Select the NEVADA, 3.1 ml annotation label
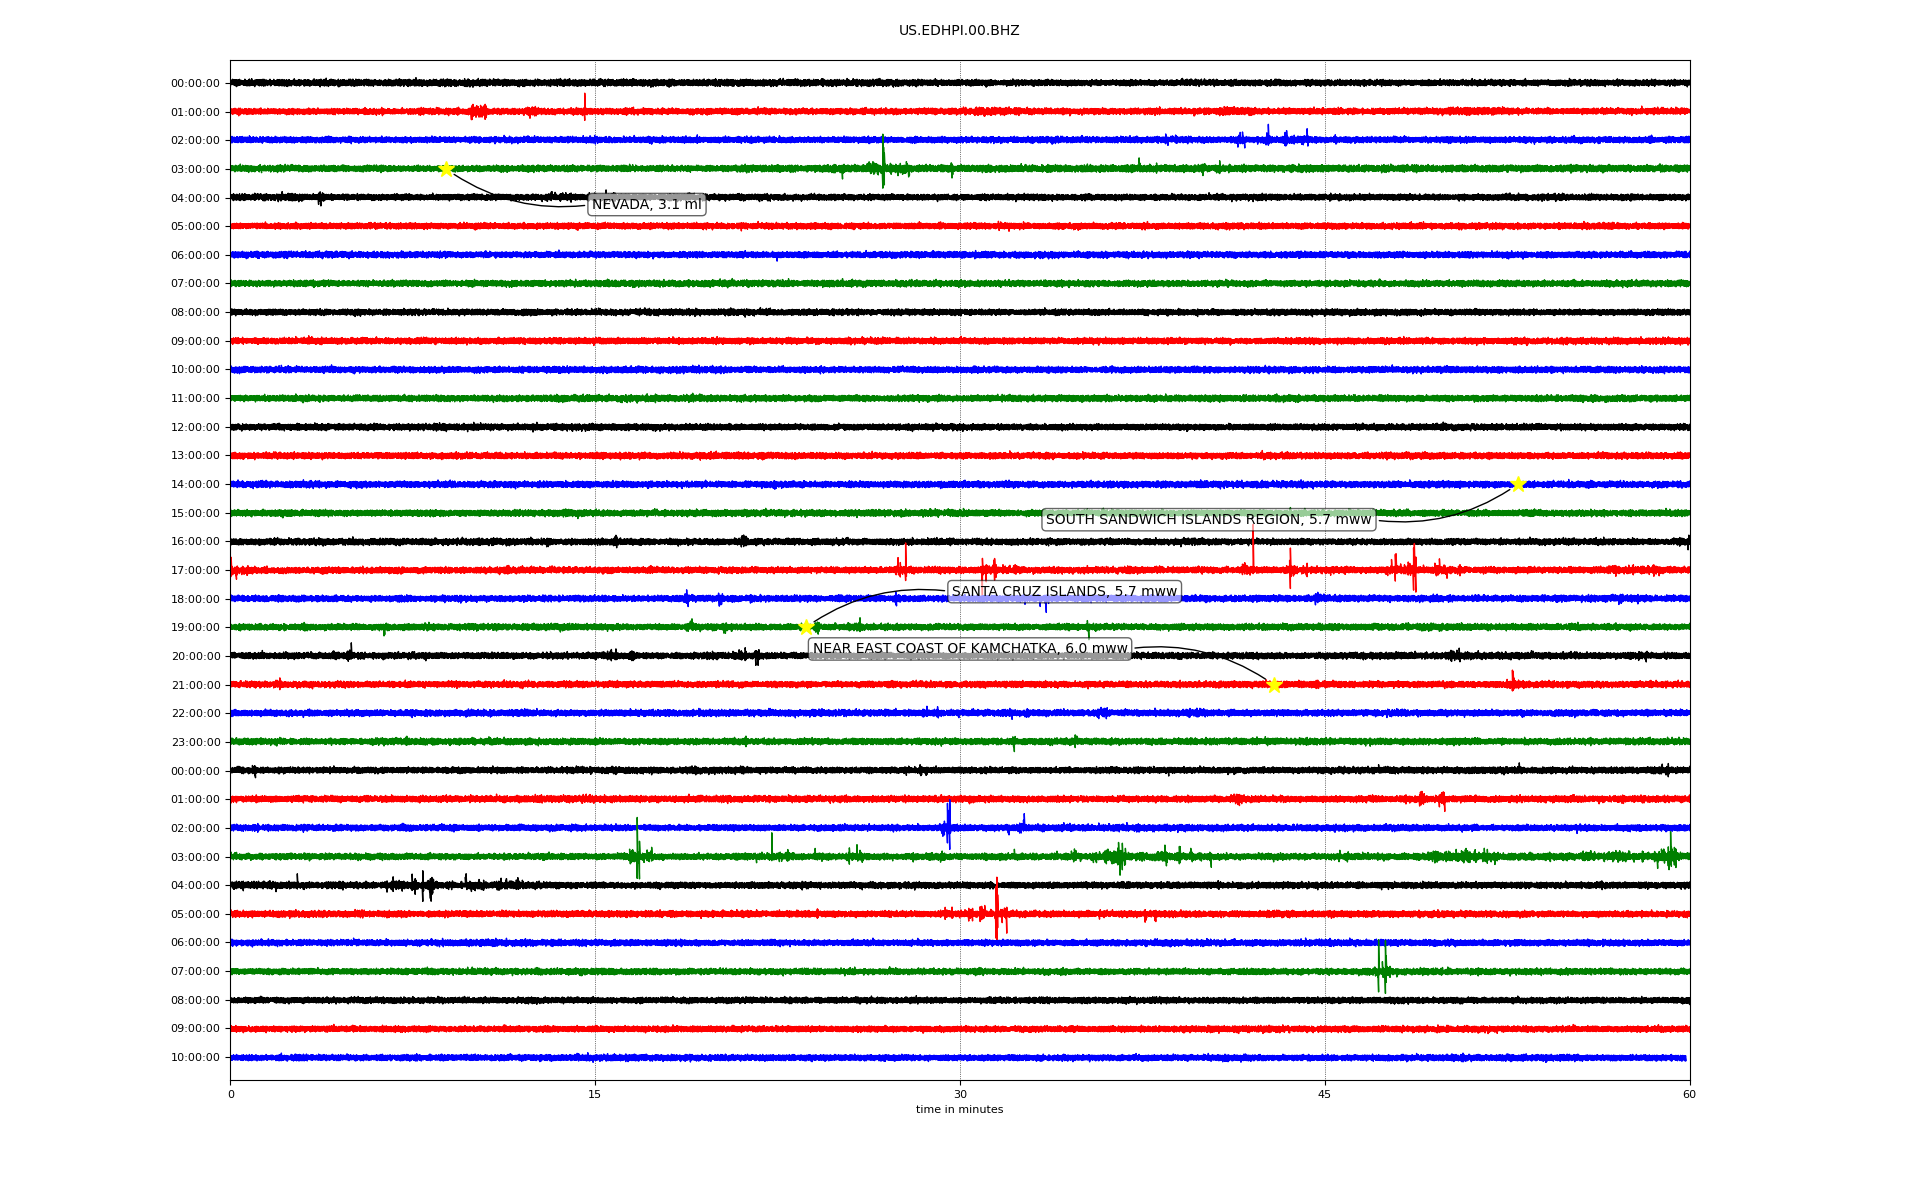Viewport: 1920px width, 1200px height. pos(646,205)
